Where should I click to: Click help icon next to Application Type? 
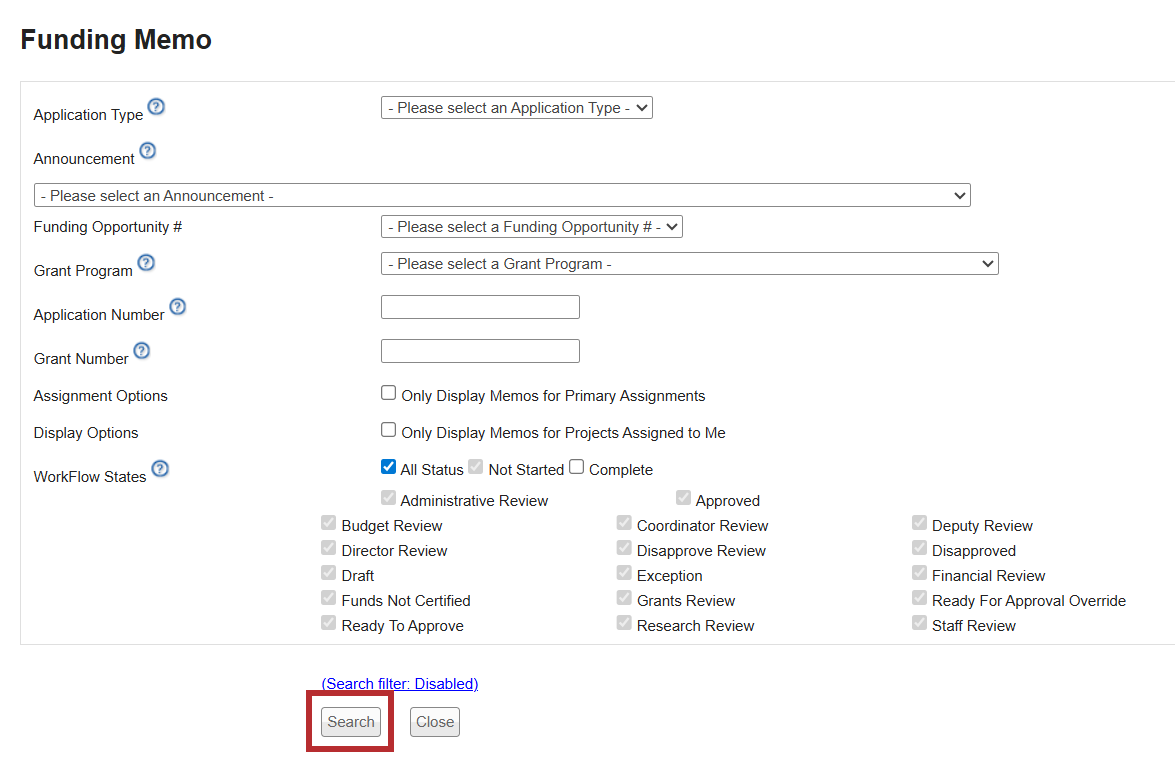pos(156,107)
